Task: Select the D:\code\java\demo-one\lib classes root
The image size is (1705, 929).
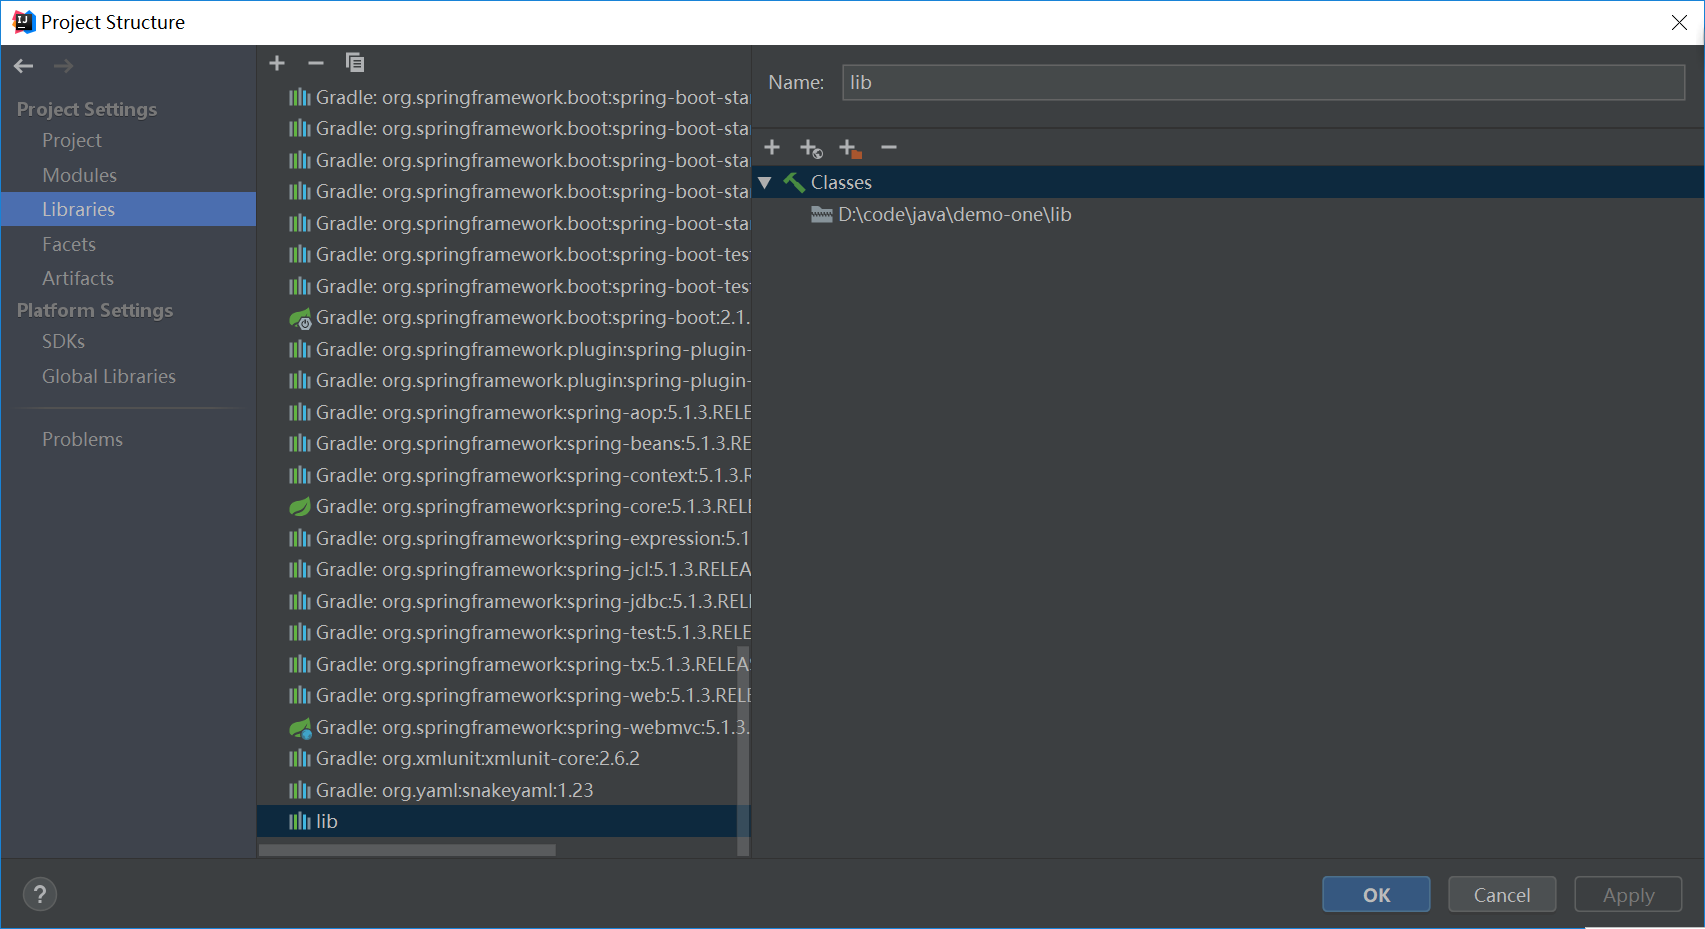Action: click(x=954, y=214)
